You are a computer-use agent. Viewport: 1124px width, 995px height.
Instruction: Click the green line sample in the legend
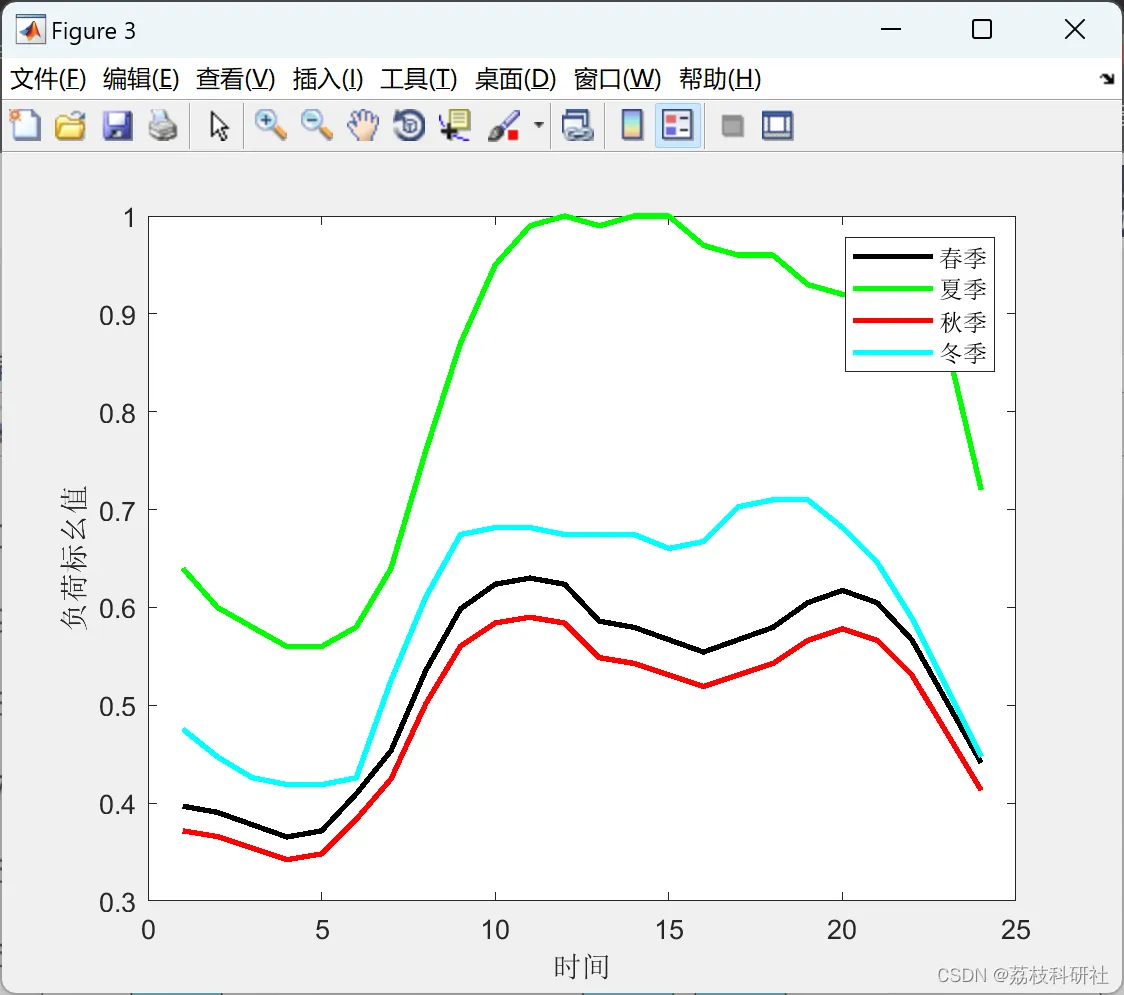pos(892,289)
